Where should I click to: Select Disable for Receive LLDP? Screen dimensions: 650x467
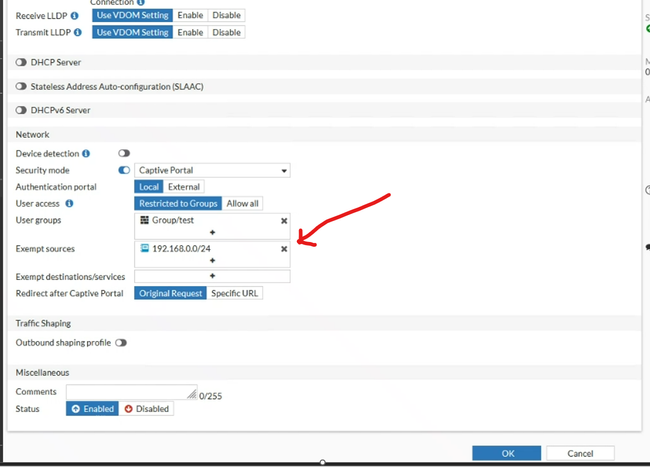226,15
